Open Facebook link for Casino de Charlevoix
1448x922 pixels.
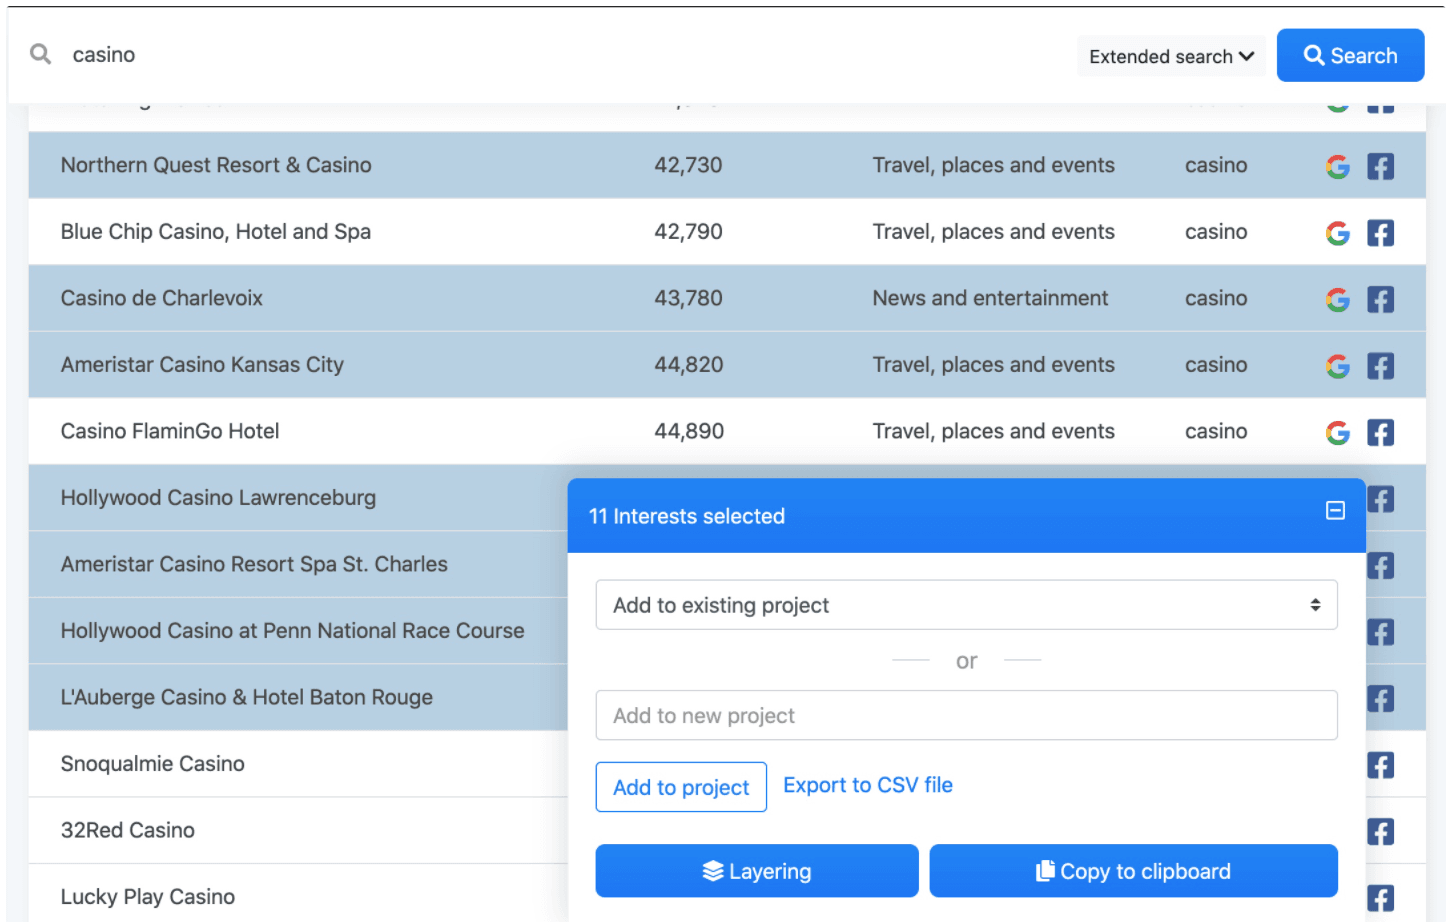click(x=1380, y=299)
